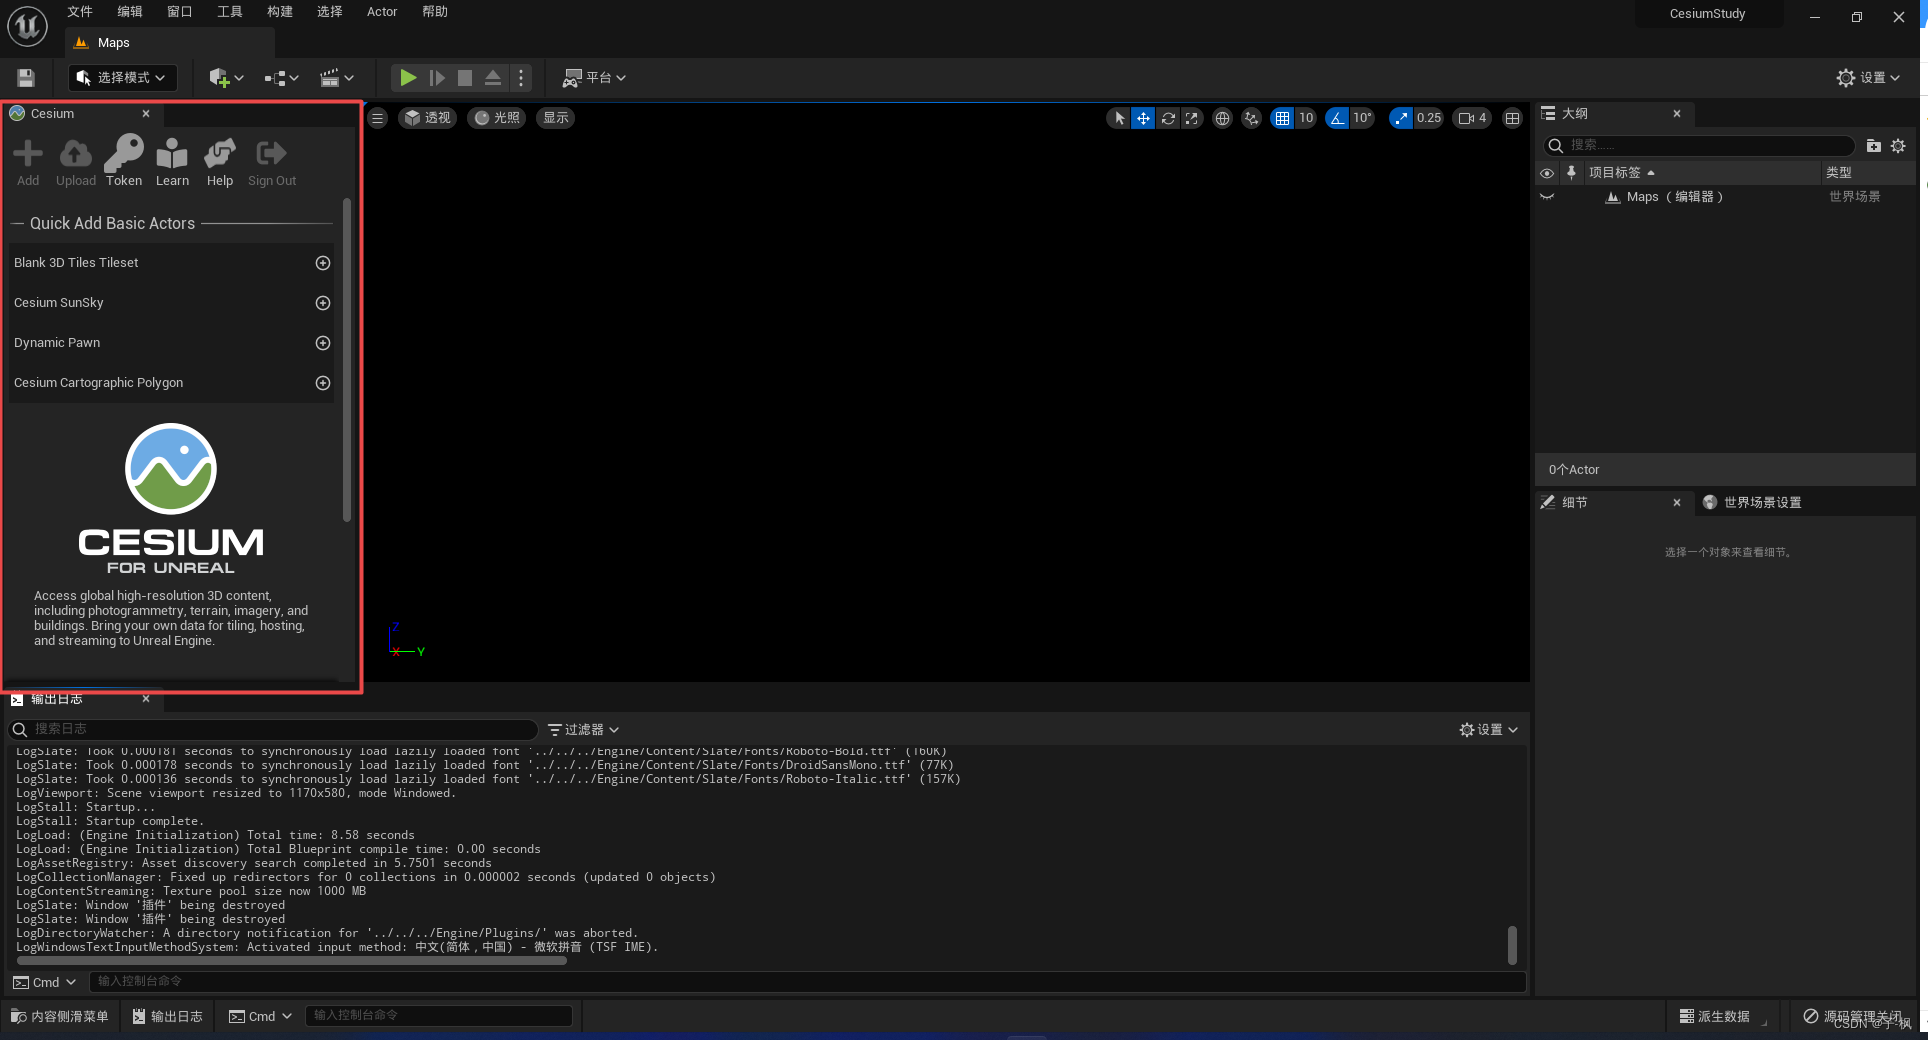Open the cinematics clapperboard dropdown
The height and width of the screenshot is (1040, 1928).
pos(337,78)
